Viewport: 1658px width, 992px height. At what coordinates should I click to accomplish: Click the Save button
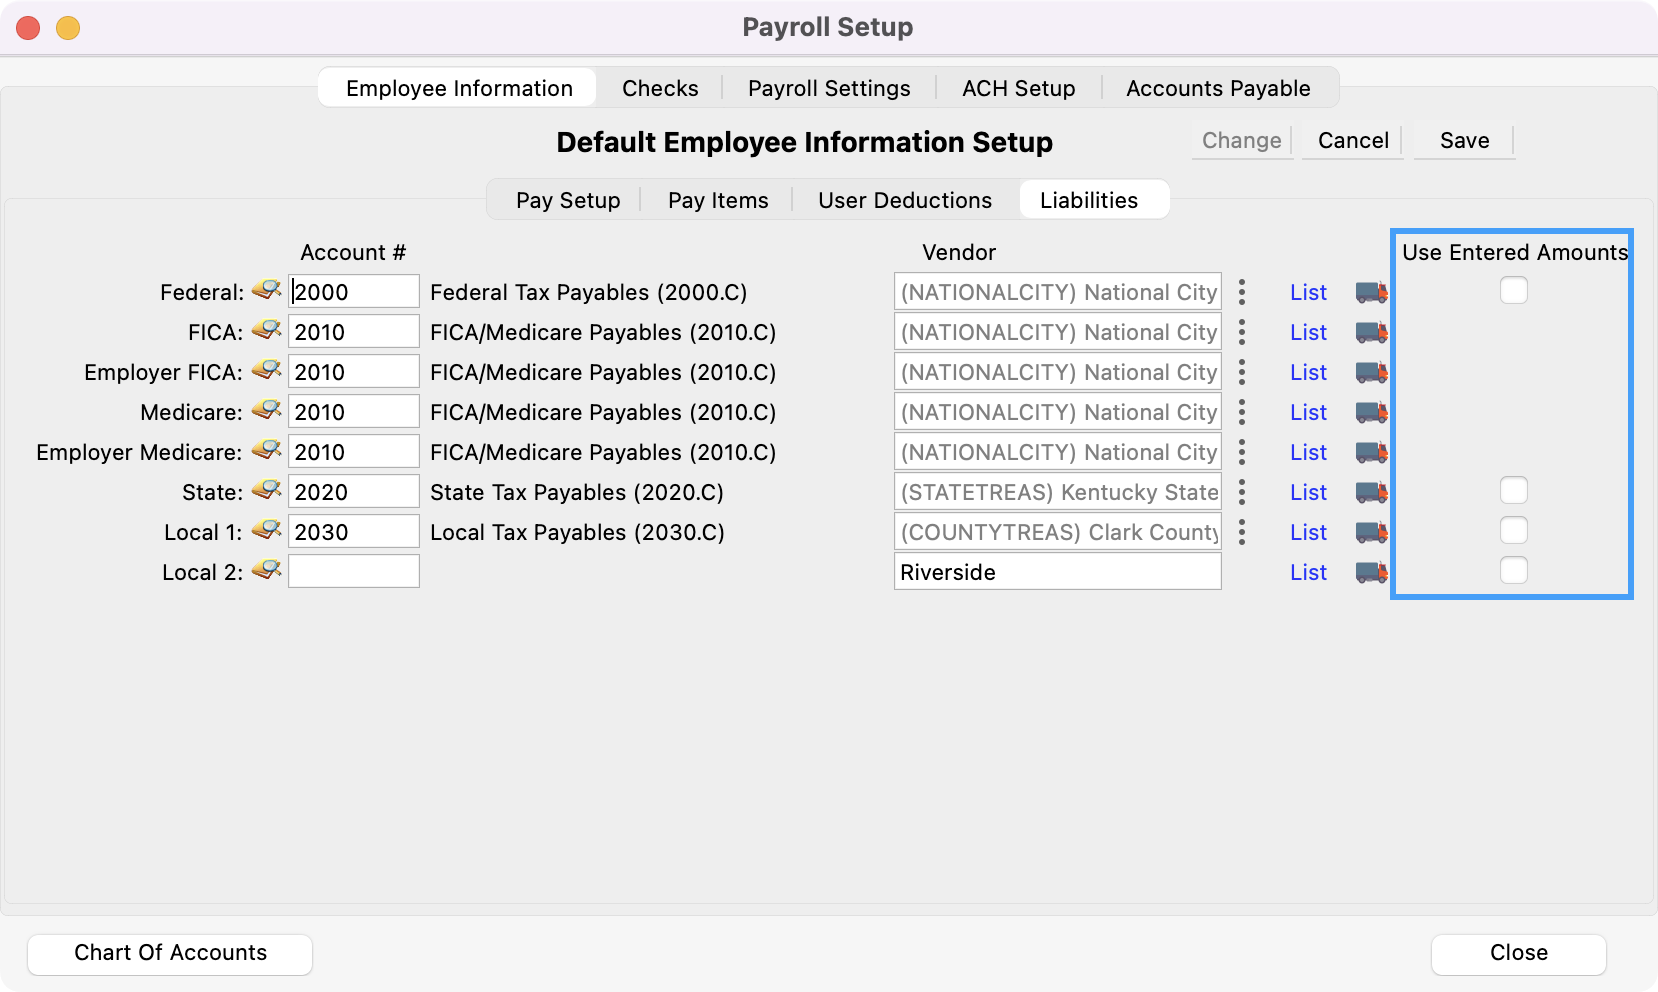coord(1464,141)
